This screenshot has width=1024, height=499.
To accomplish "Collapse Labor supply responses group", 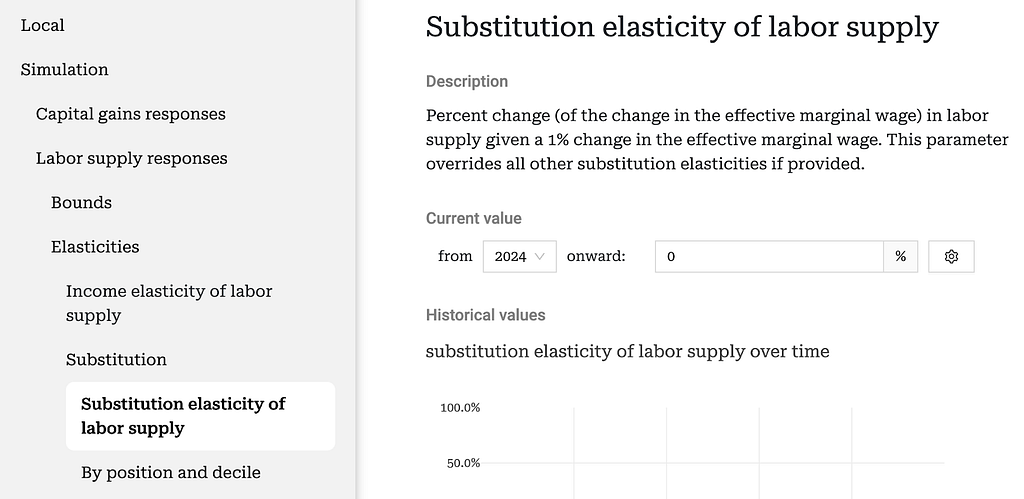I will tap(131, 158).
